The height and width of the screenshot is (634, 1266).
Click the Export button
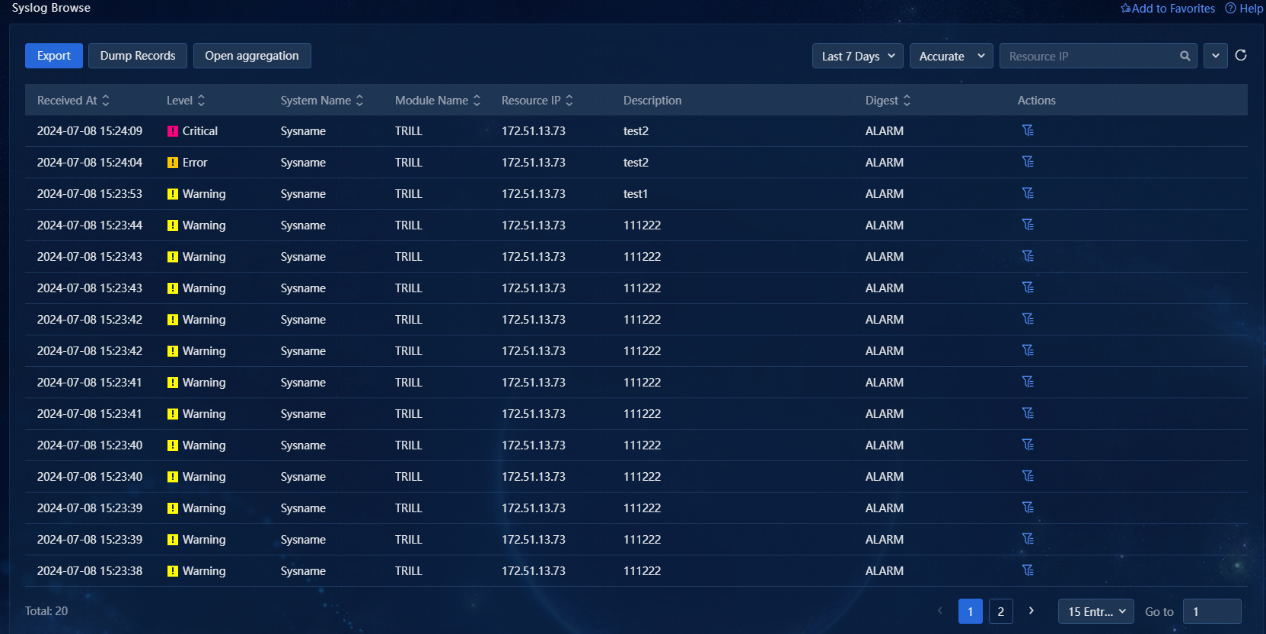coord(54,56)
